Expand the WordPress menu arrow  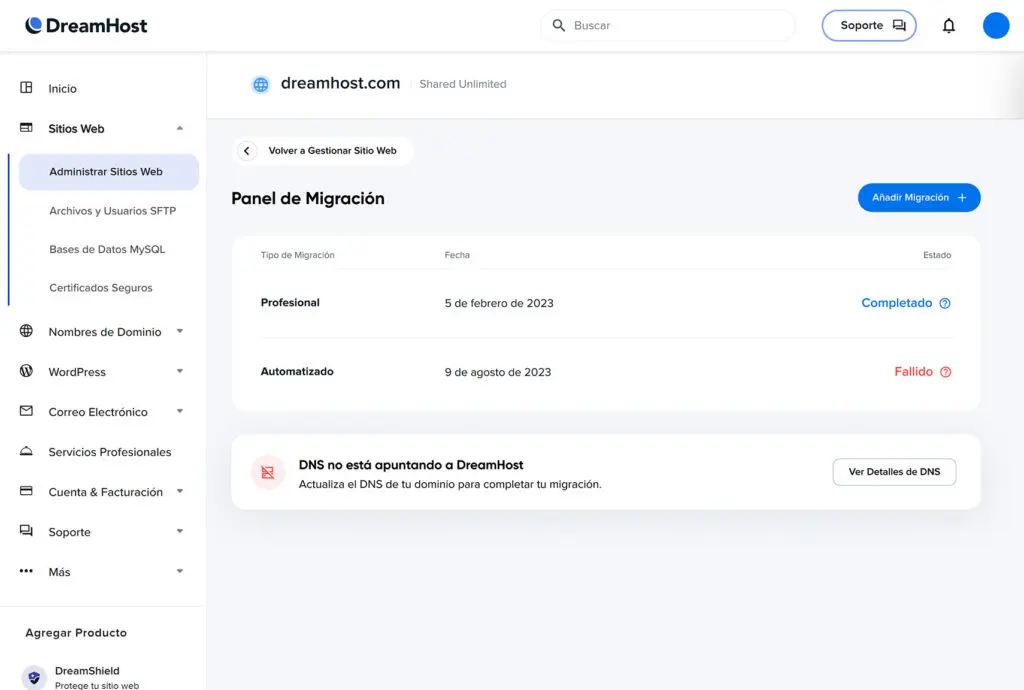point(180,371)
